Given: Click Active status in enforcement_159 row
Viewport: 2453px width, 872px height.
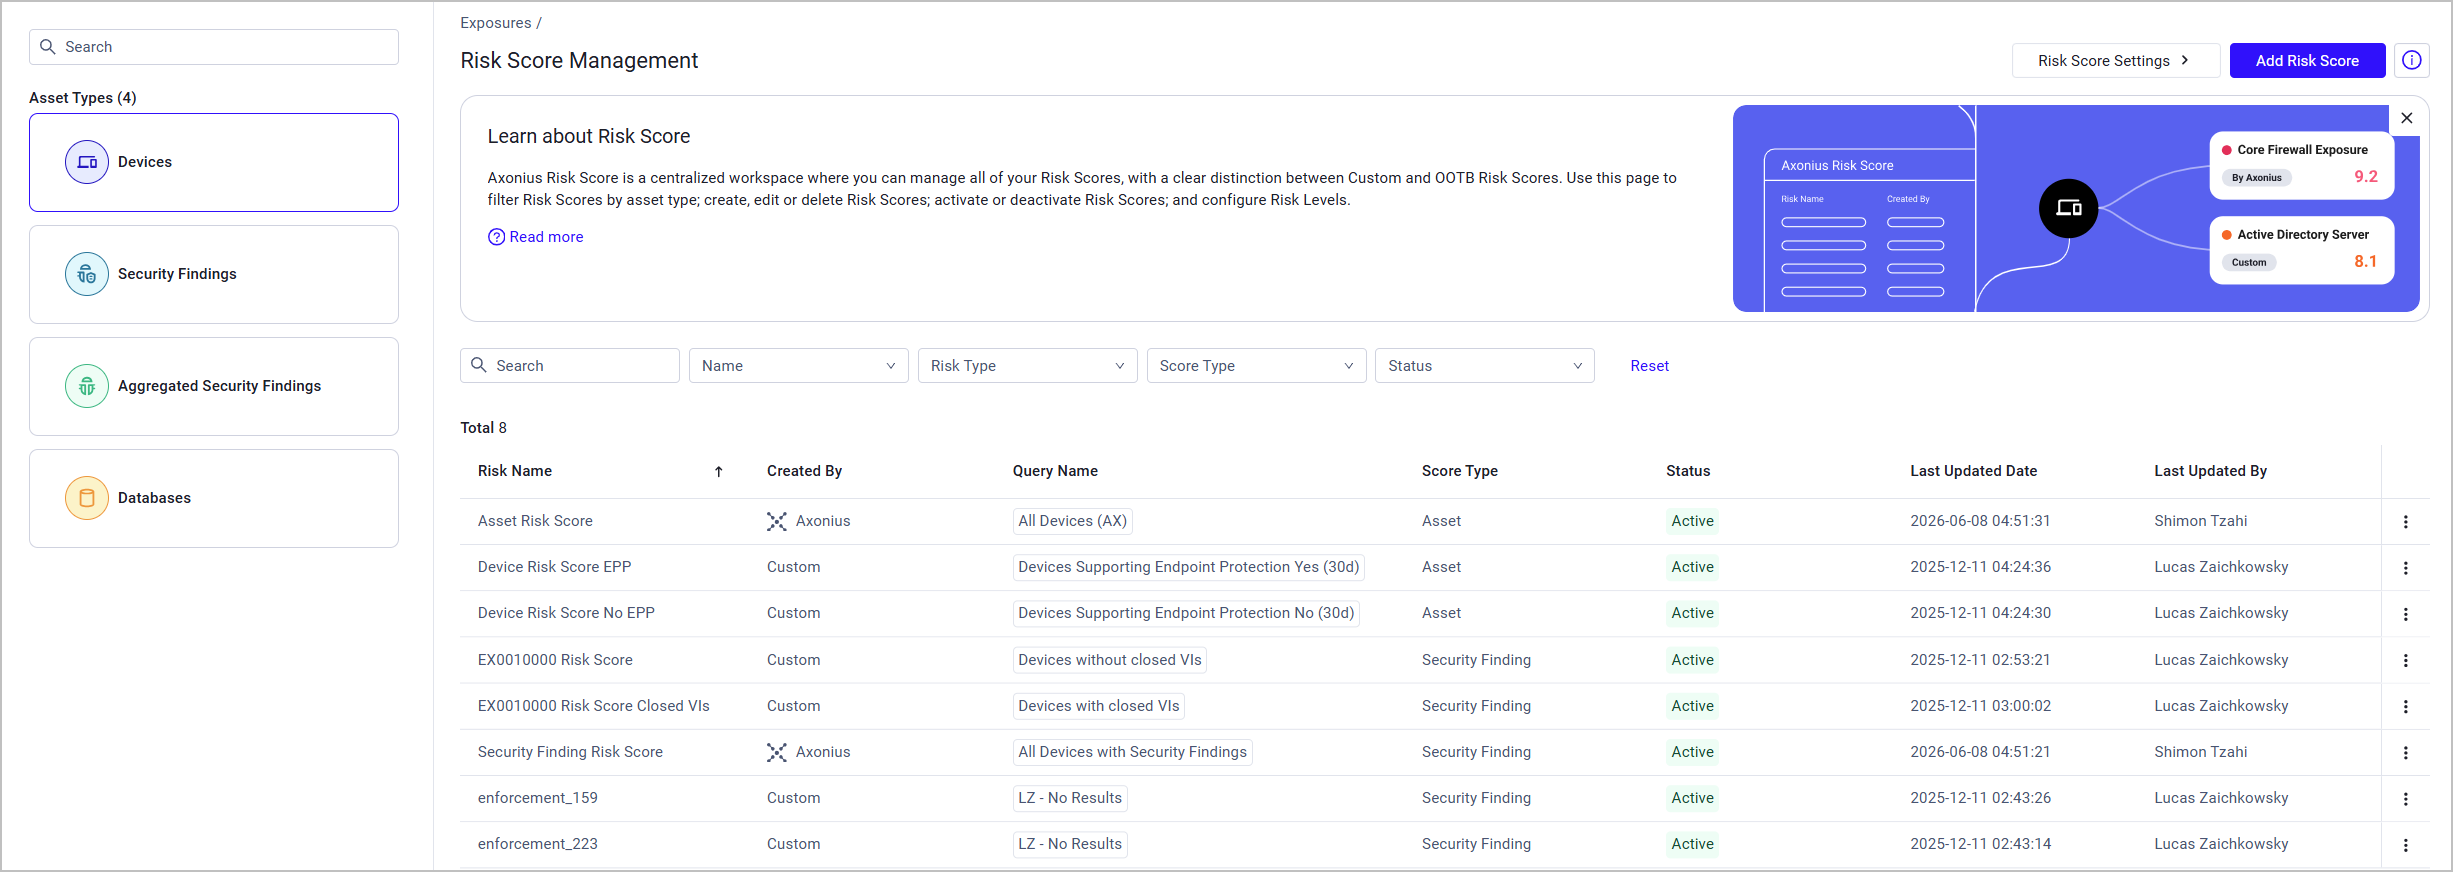Looking at the screenshot, I should [x=1692, y=798].
